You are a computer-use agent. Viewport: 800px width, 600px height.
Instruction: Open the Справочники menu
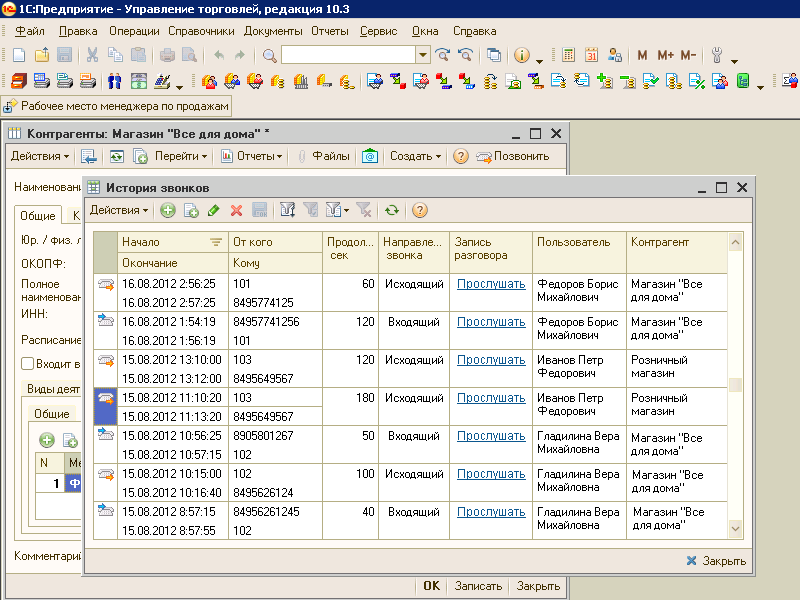pos(201,31)
